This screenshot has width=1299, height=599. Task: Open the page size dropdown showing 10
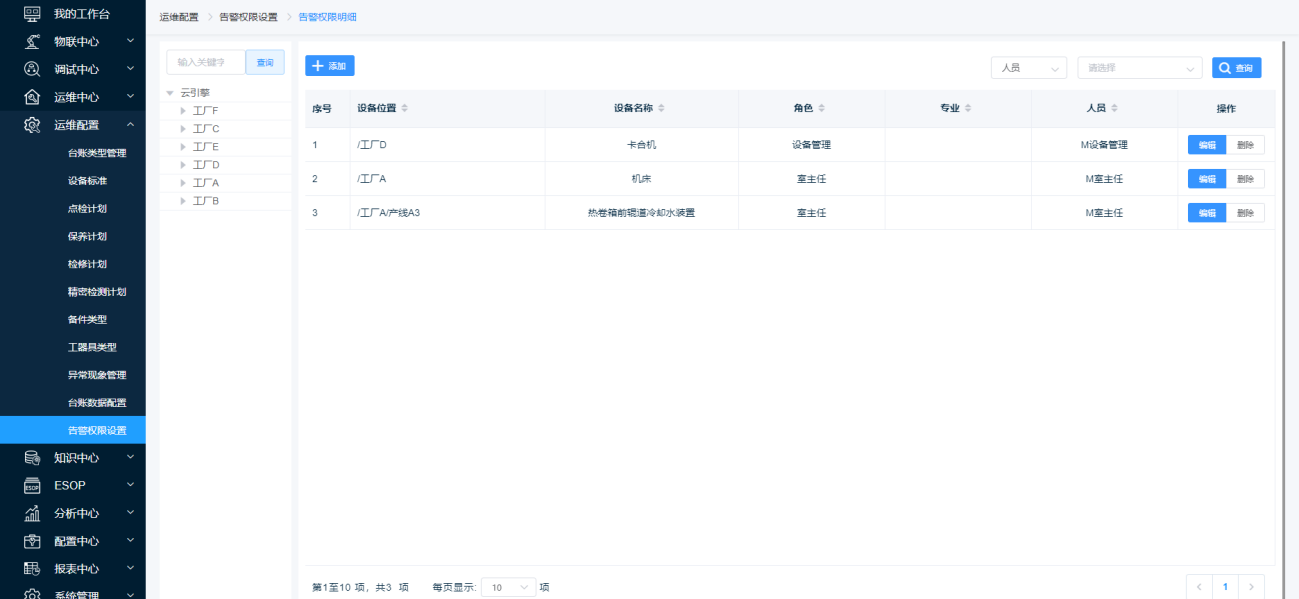tap(508, 588)
